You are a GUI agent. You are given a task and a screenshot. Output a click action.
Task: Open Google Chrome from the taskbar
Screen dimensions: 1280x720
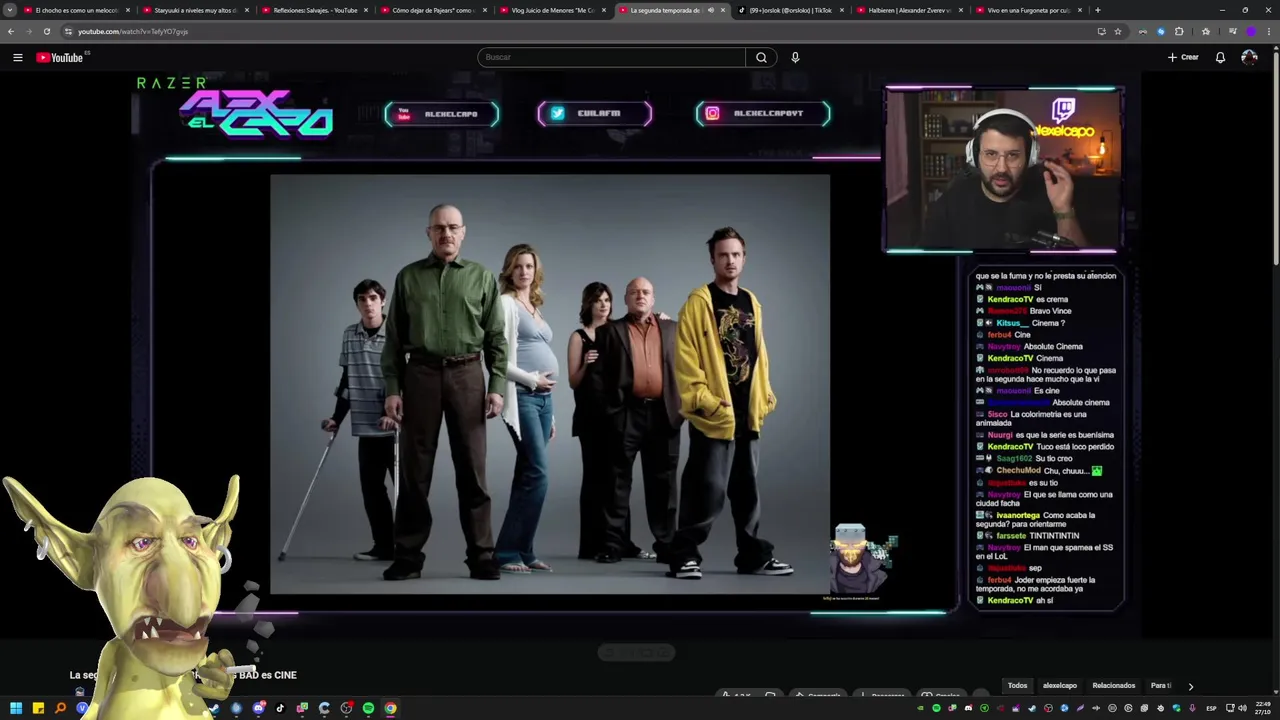point(390,708)
